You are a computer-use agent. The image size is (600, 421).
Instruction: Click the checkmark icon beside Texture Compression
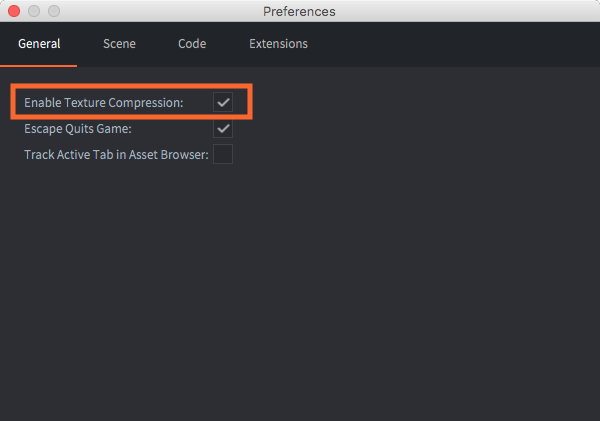point(223,102)
